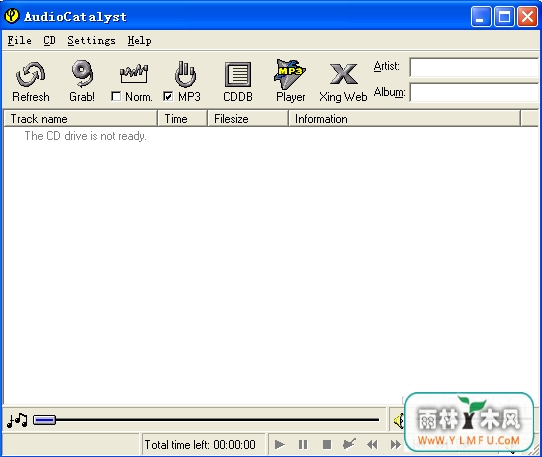Image resolution: width=542 pixels, height=457 pixels.
Task: Click the Refresh toolbar icon
Action: coord(30,74)
